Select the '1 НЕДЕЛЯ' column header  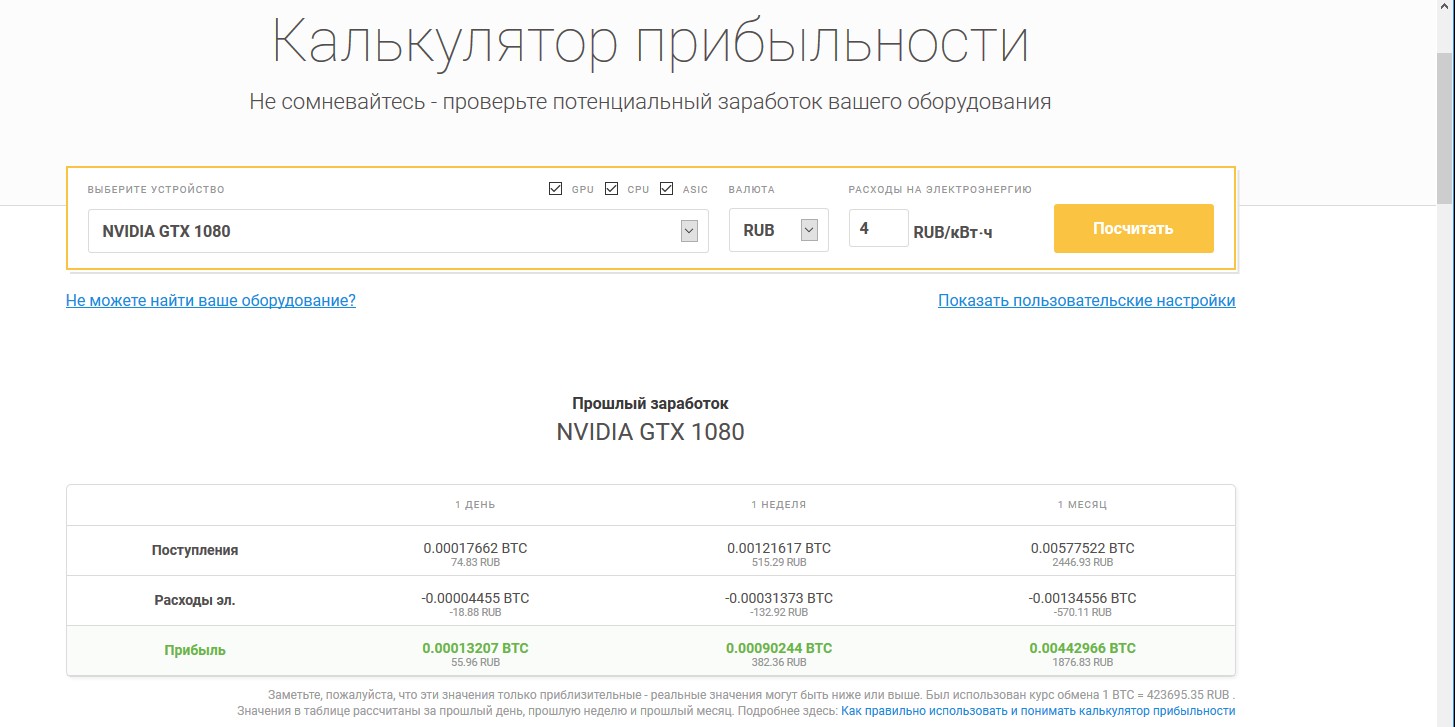click(778, 505)
